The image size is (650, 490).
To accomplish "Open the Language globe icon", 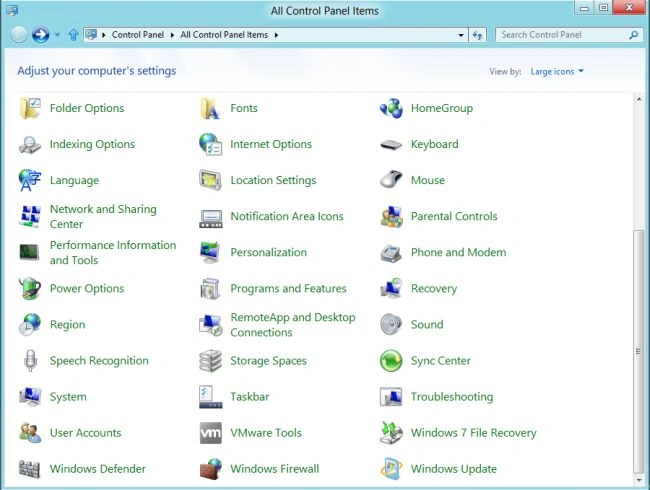I will pyautogui.click(x=30, y=180).
